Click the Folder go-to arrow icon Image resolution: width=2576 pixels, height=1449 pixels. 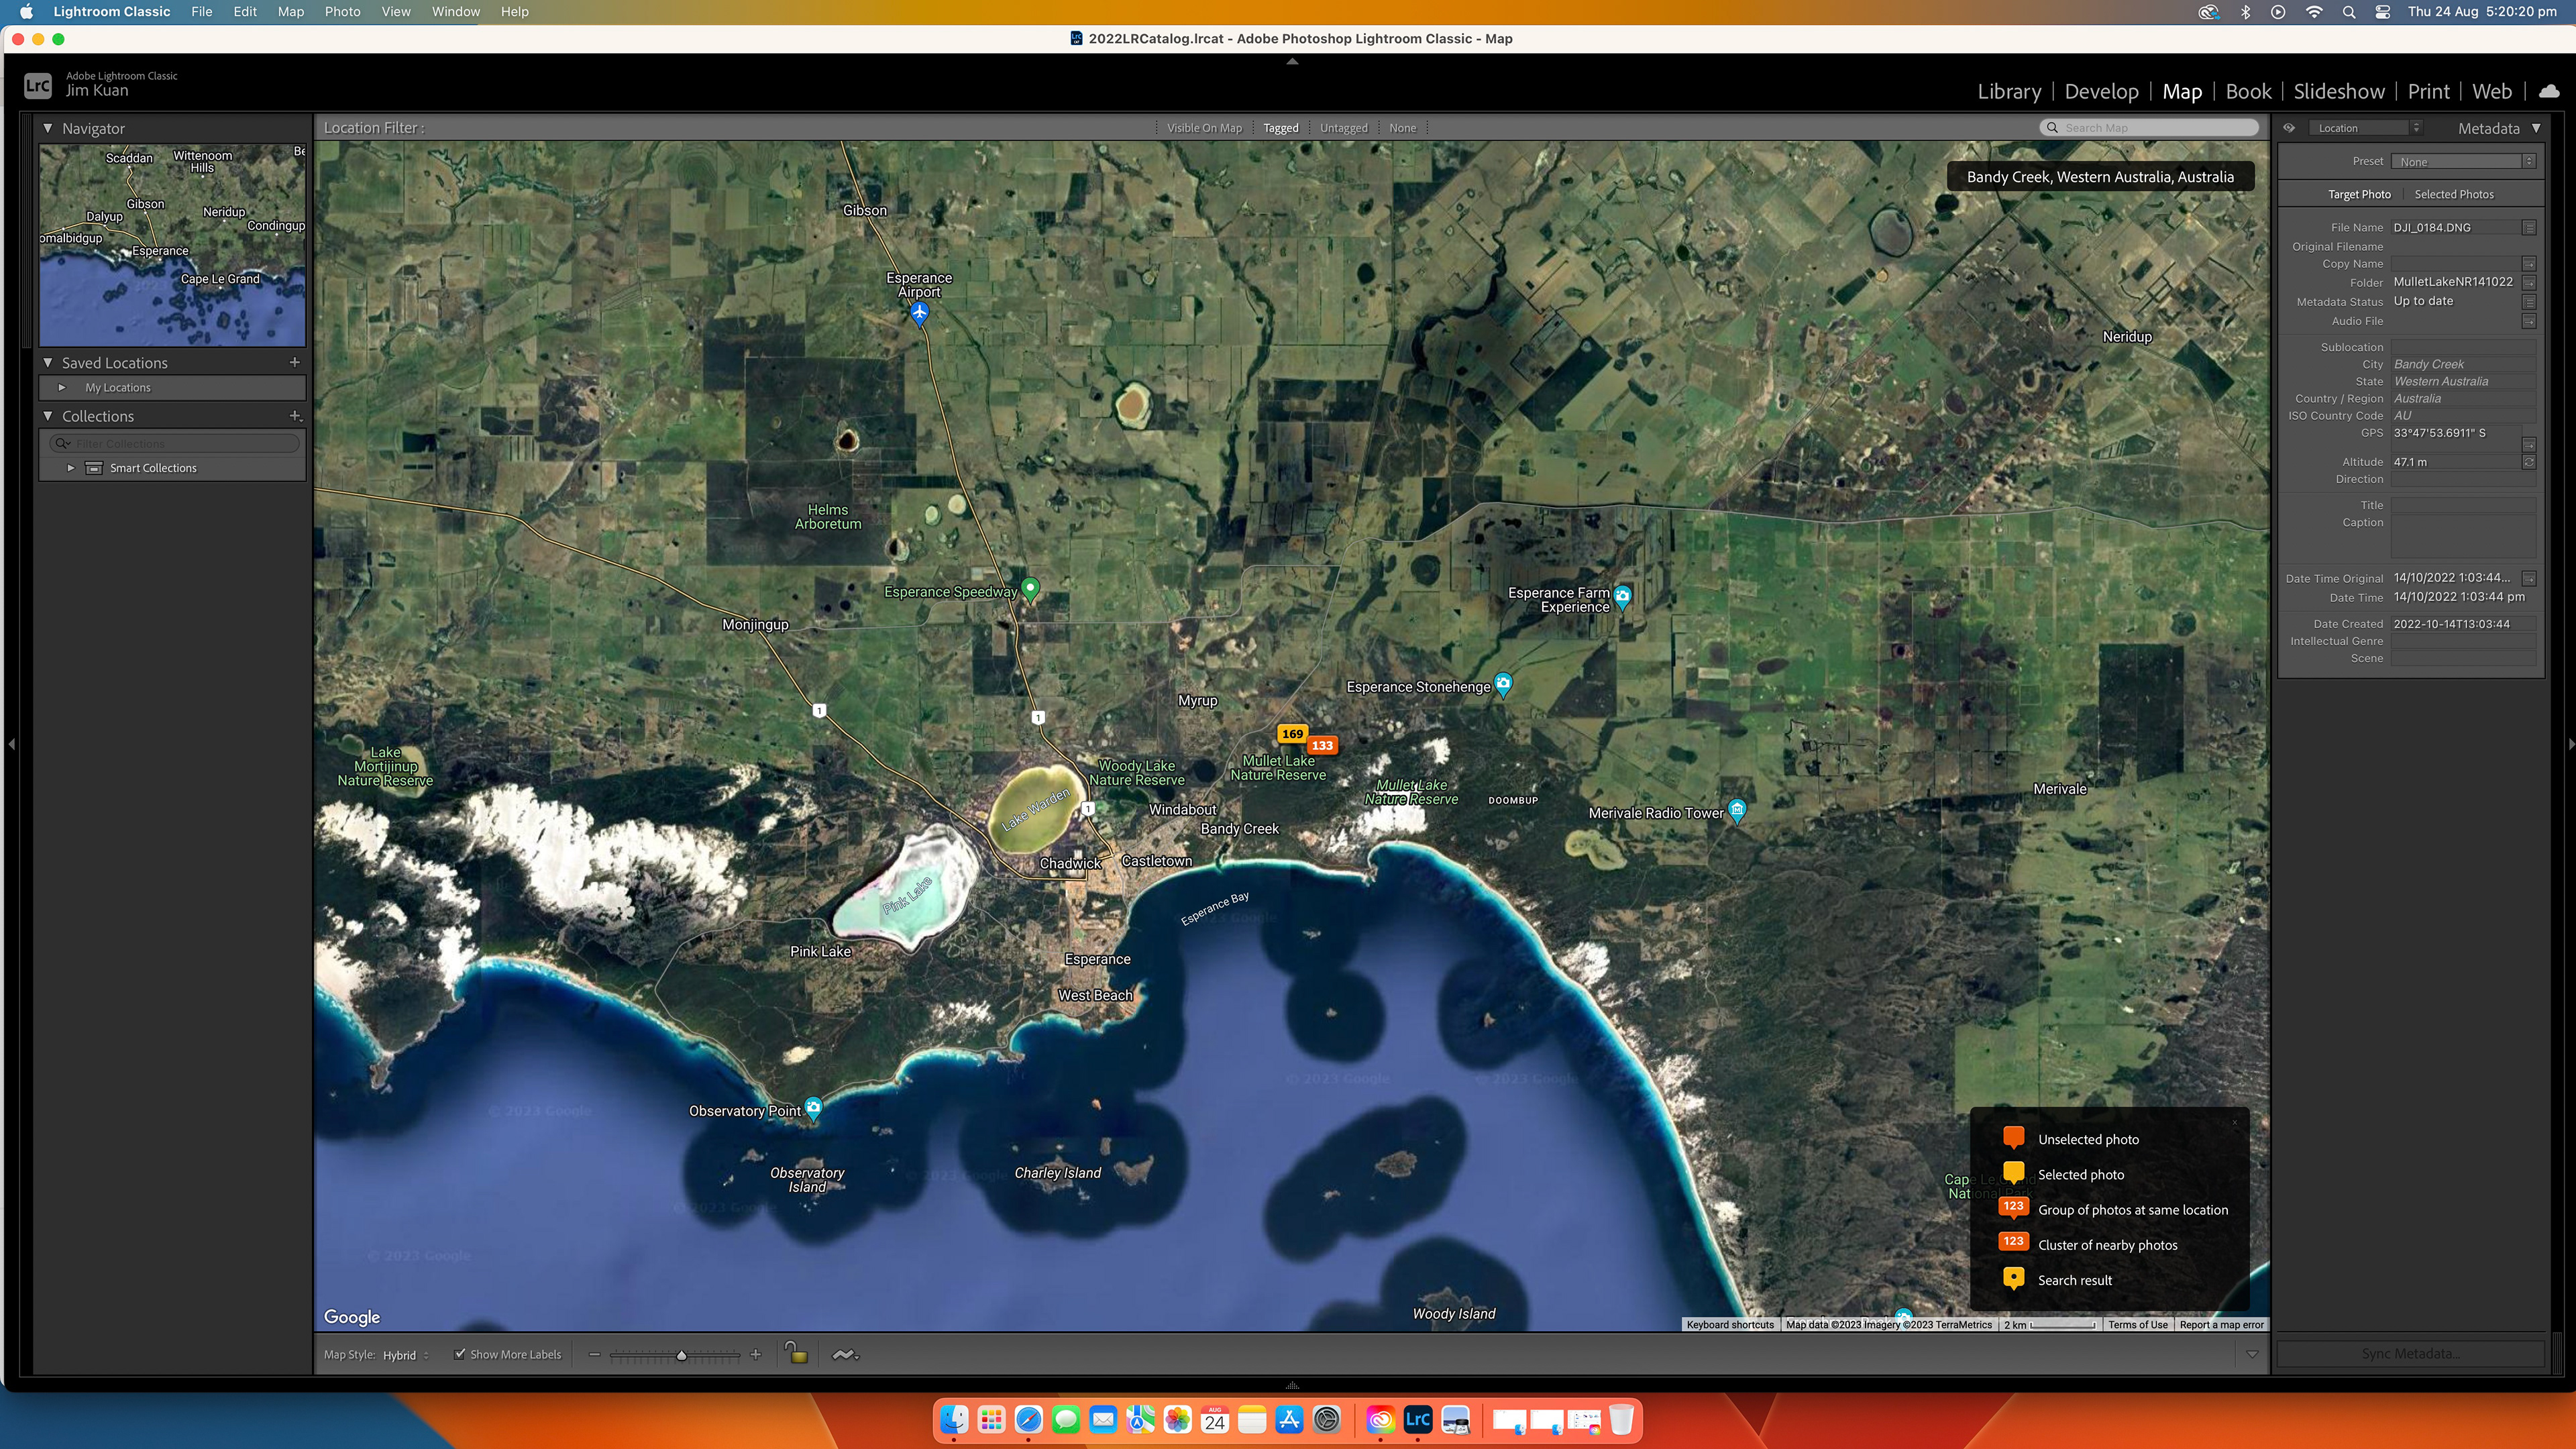pos(2529,283)
